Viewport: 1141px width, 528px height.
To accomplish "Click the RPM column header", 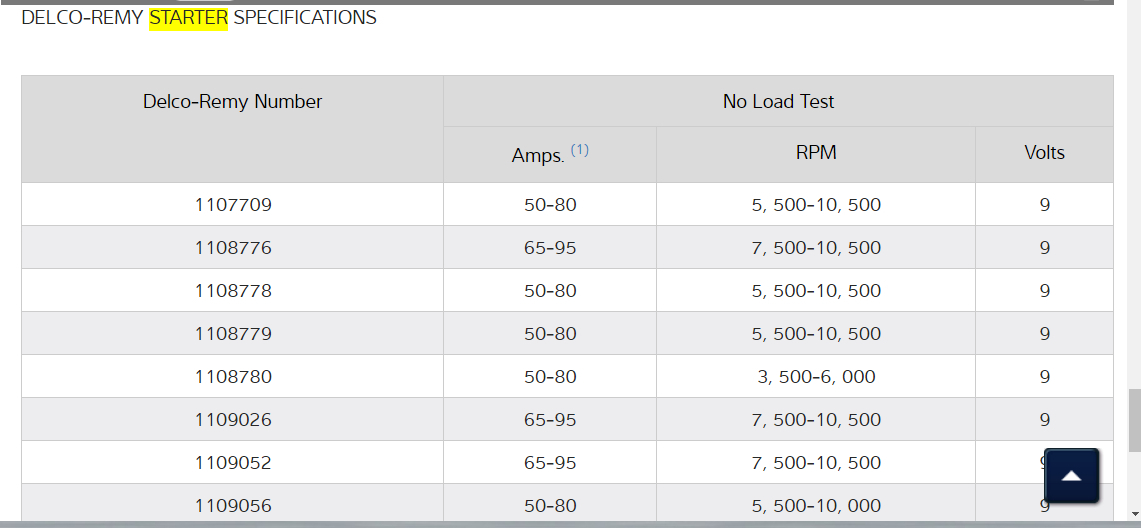I will click(816, 153).
